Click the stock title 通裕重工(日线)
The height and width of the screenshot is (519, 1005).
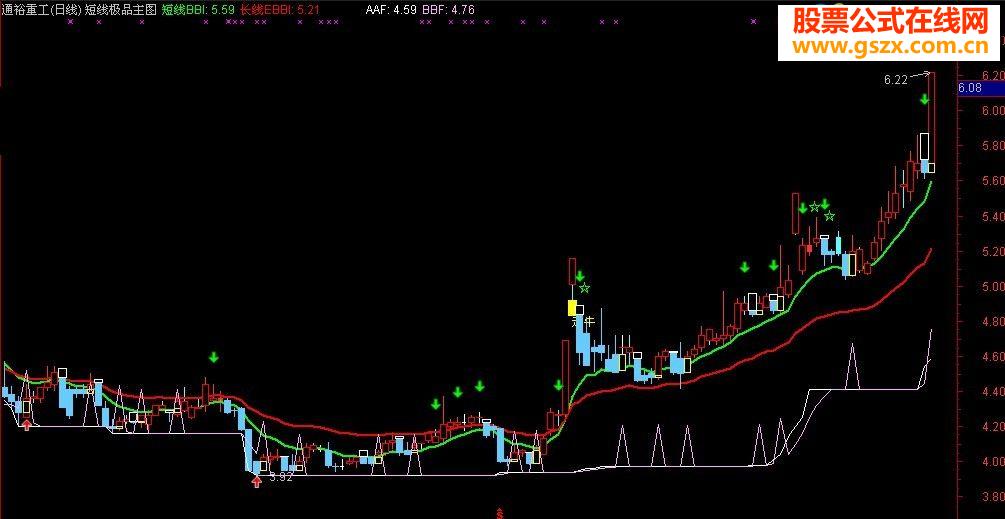(42, 9)
